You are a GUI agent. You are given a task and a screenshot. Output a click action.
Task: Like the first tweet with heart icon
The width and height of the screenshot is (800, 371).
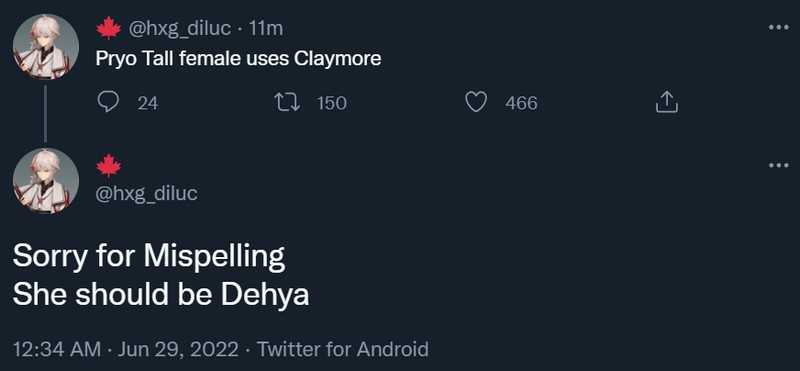coord(477,103)
